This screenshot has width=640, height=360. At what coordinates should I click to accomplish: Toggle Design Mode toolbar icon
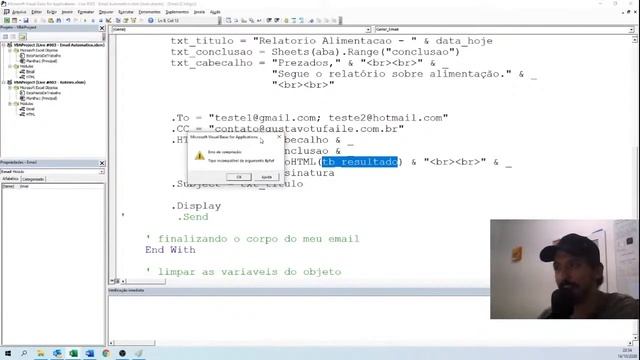tap(109, 20)
